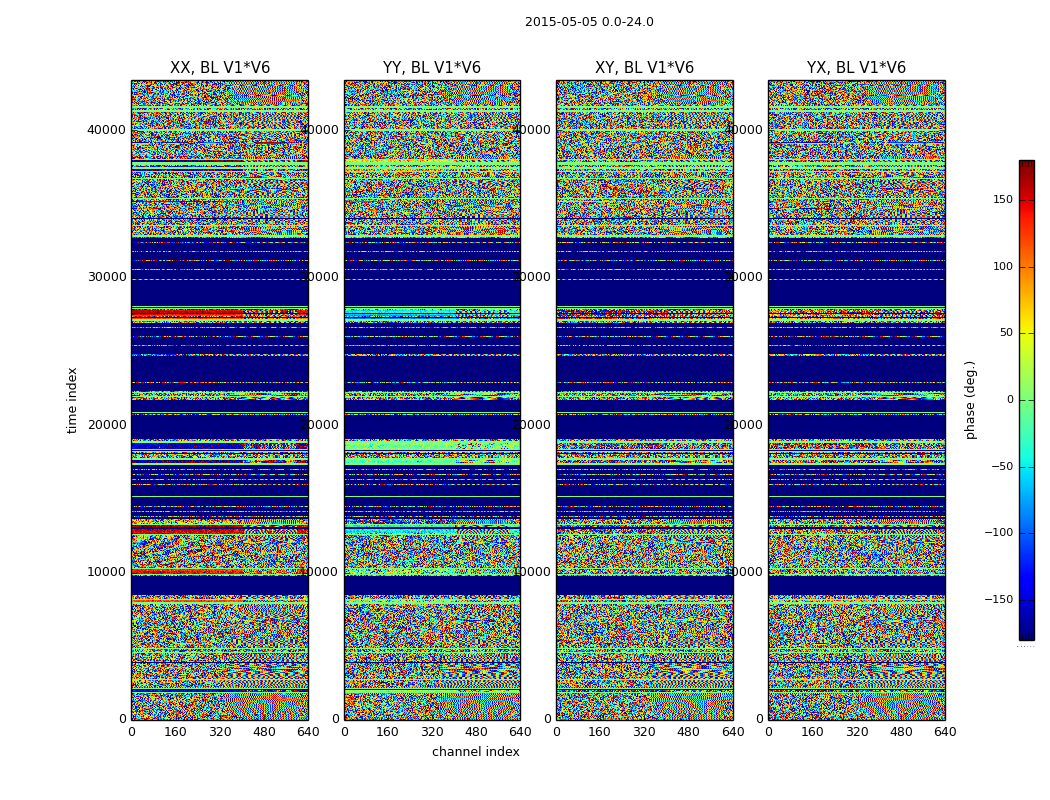Click inside the XX phase plot panel

(x=219, y=400)
